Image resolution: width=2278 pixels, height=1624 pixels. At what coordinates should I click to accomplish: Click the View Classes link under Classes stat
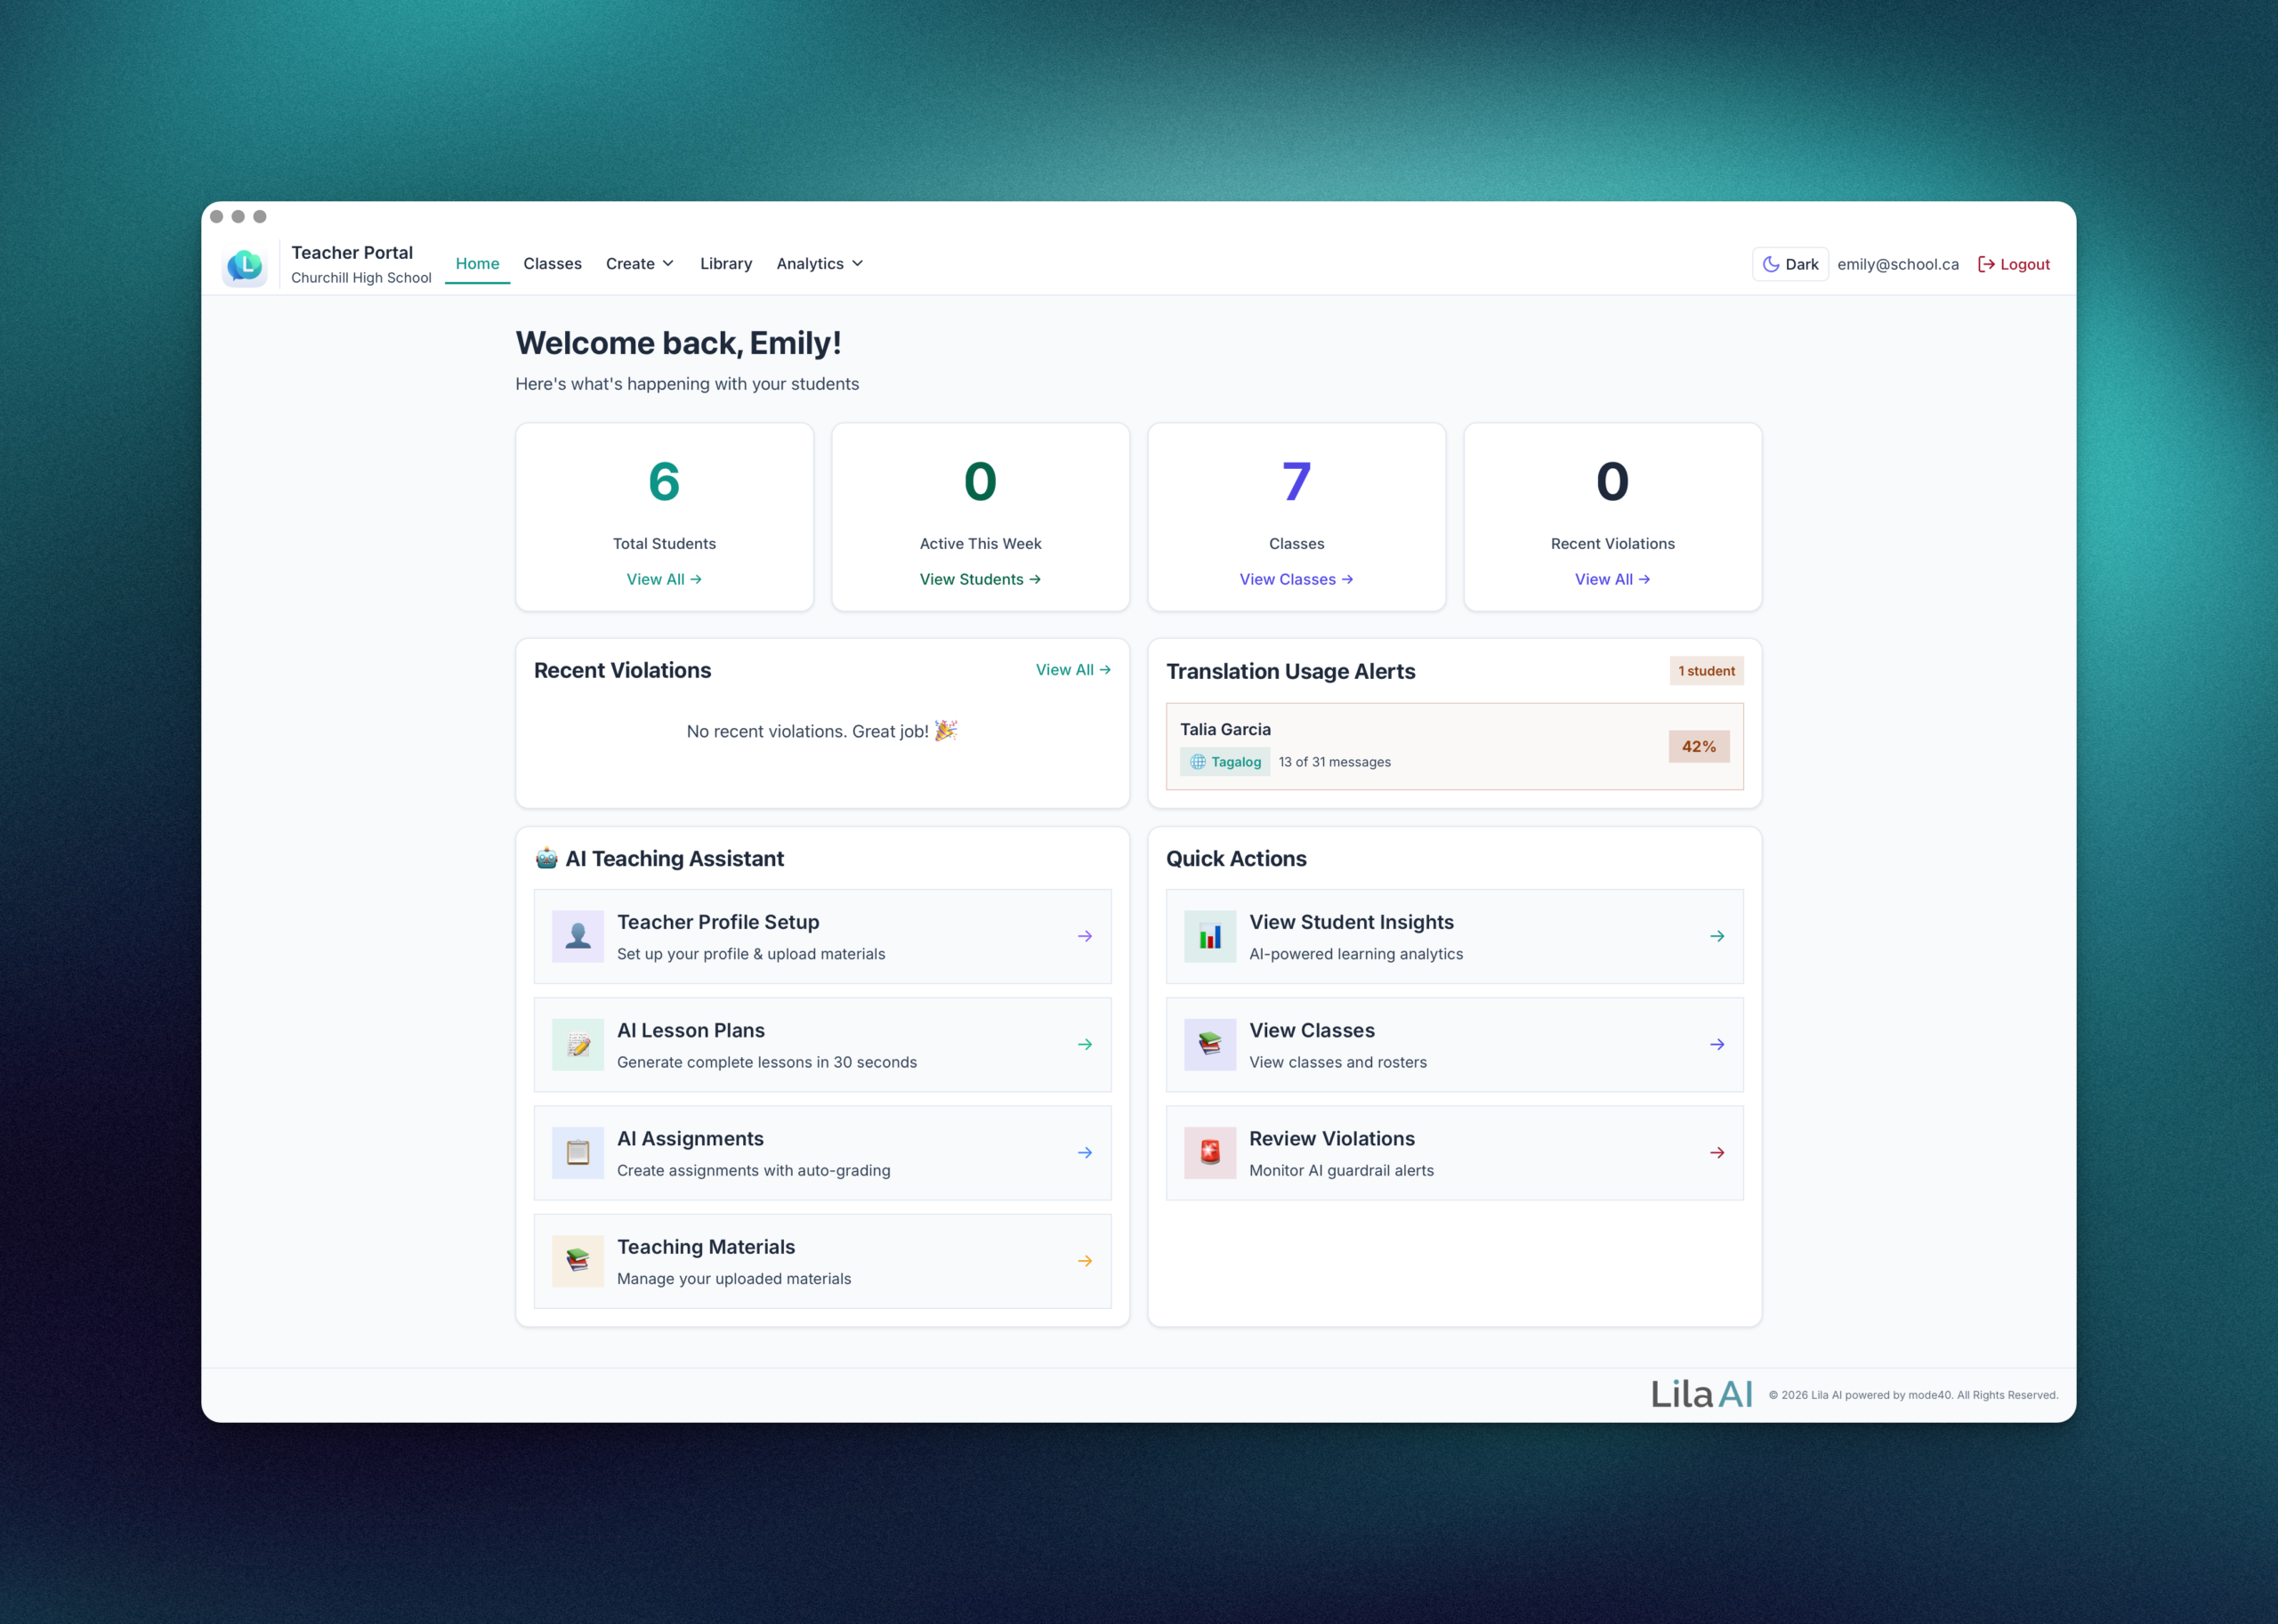click(1296, 579)
